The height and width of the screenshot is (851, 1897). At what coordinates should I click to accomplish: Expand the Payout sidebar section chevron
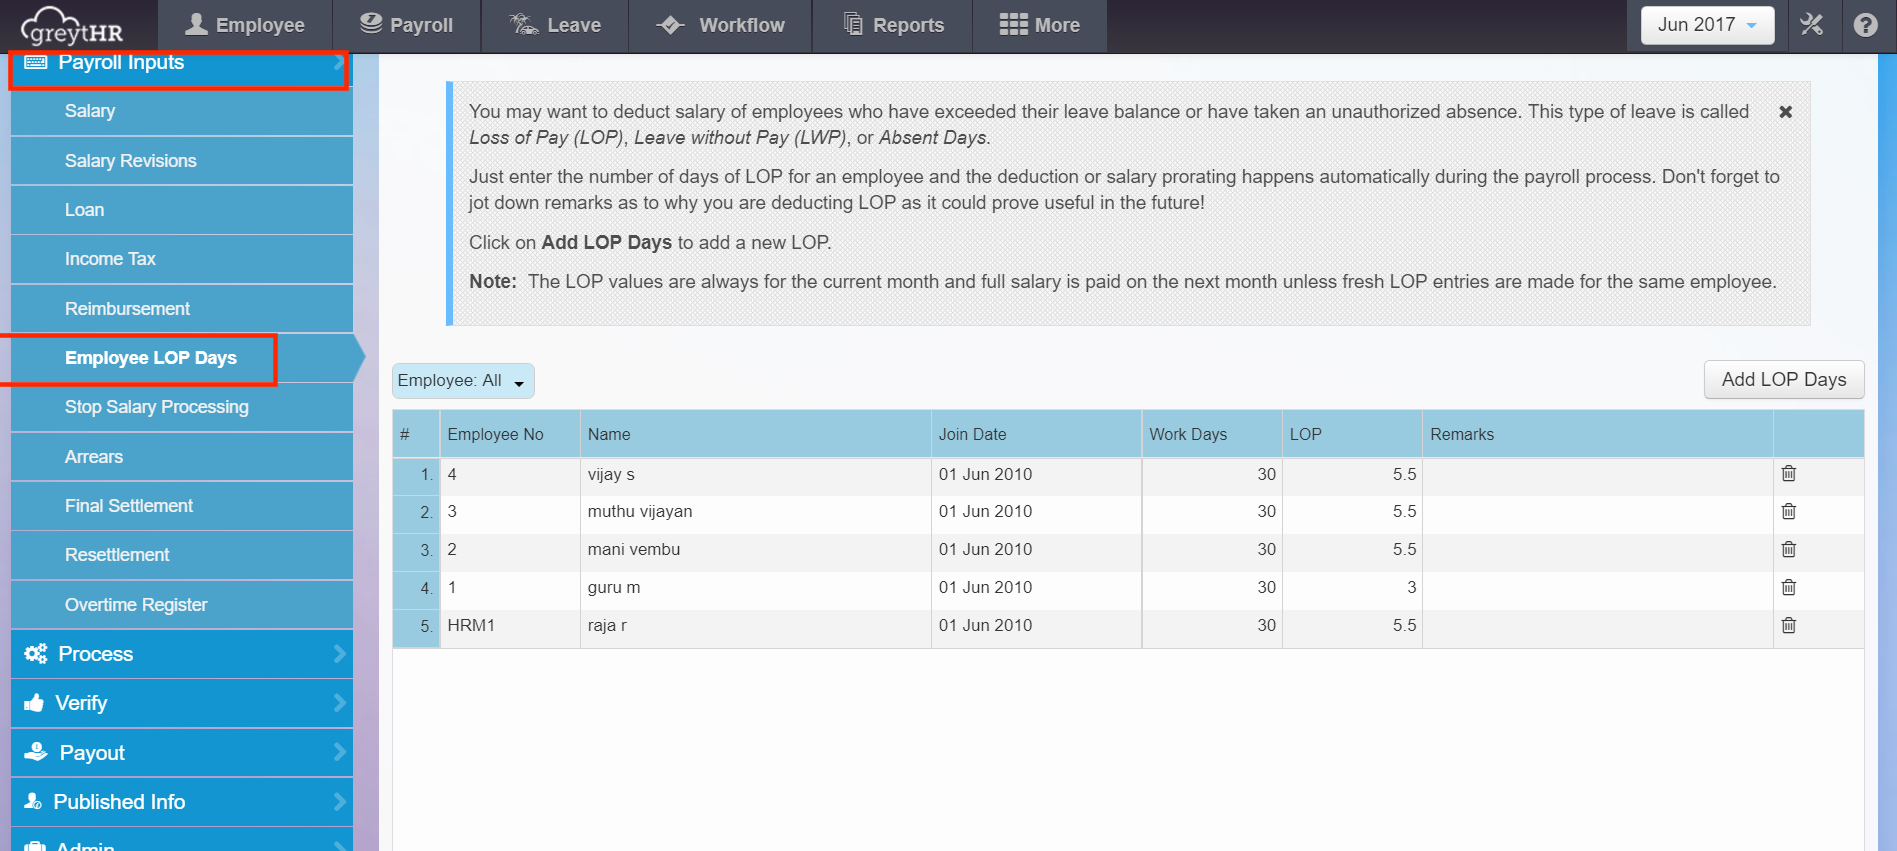(340, 752)
